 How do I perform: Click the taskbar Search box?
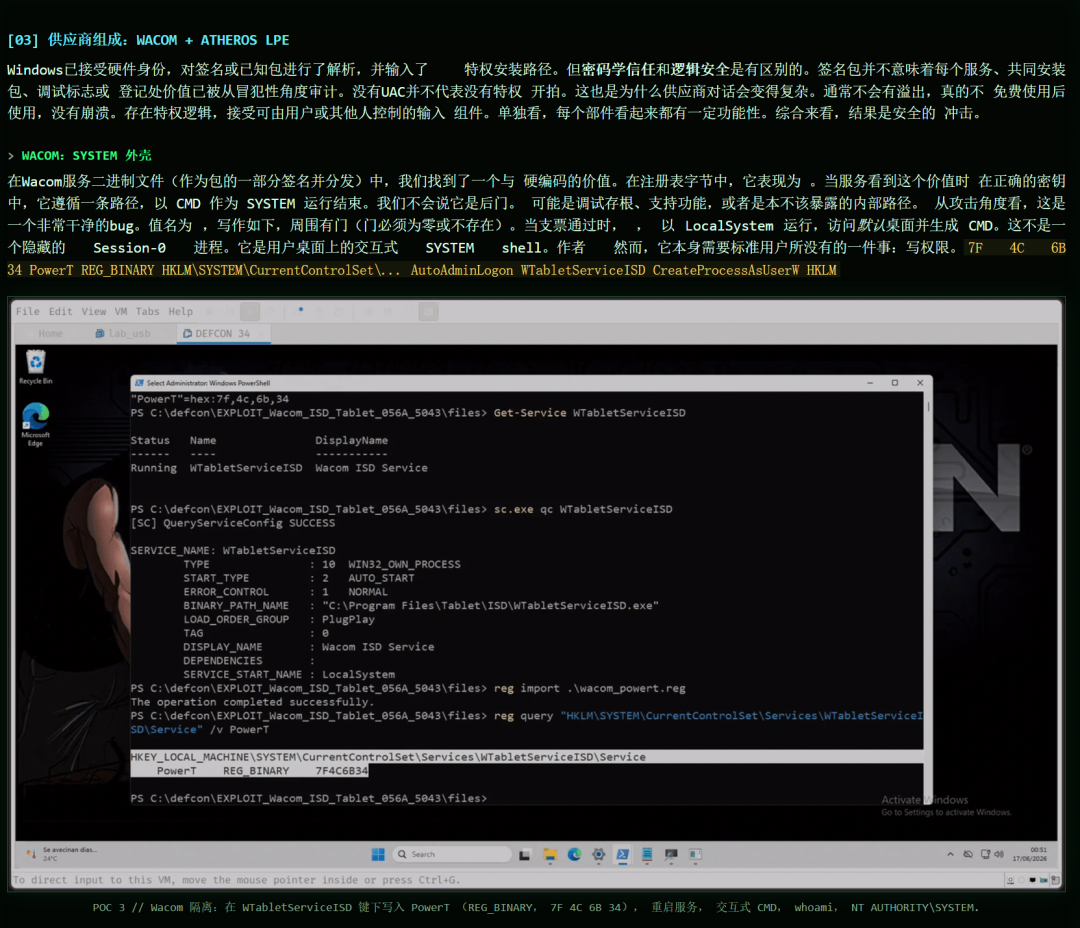452,854
